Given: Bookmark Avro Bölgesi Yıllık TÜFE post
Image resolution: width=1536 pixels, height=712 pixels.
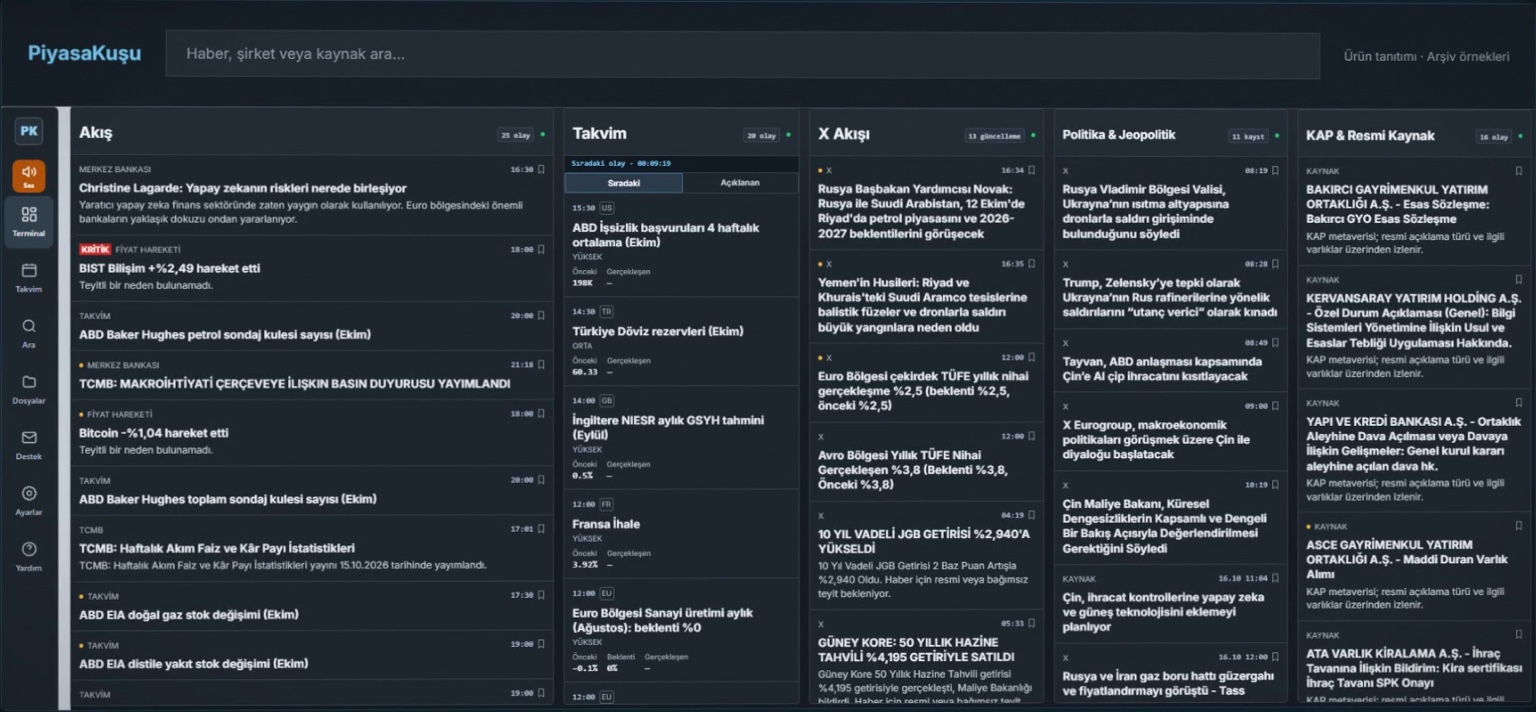Looking at the screenshot, I should [x=1031, y=436].
